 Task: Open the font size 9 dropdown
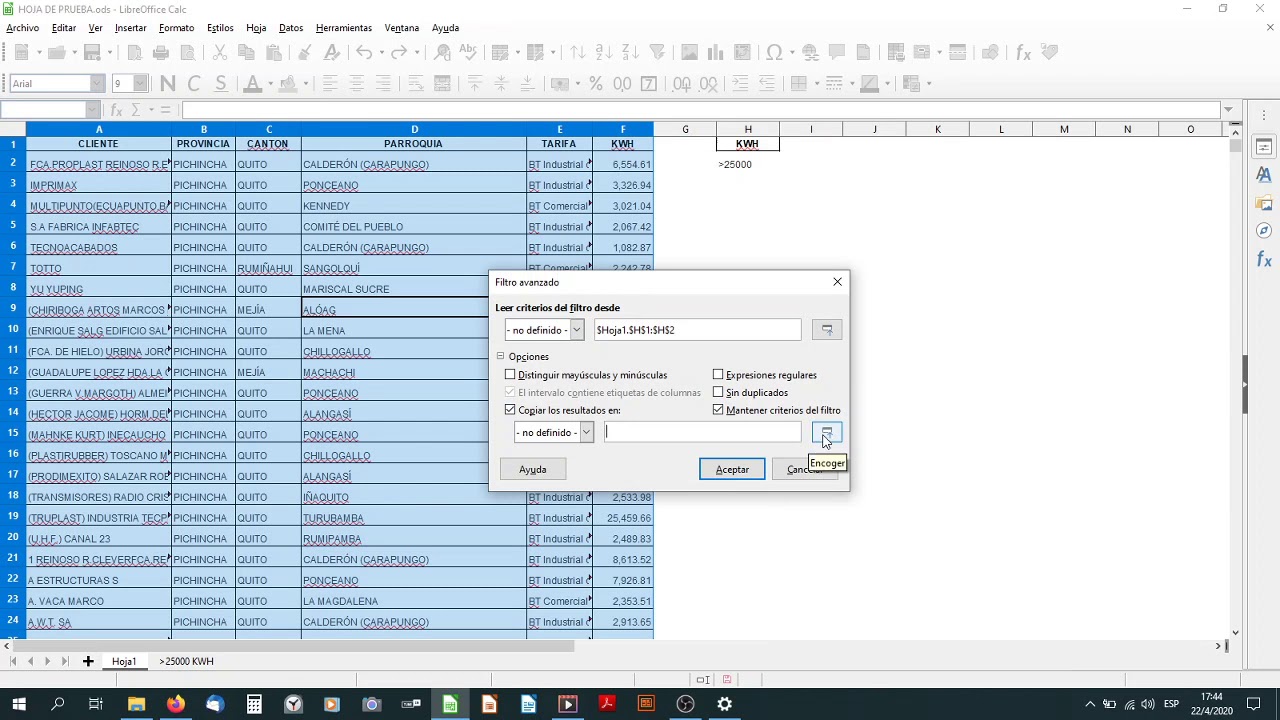pyautogui.click(x=141, y=84)
